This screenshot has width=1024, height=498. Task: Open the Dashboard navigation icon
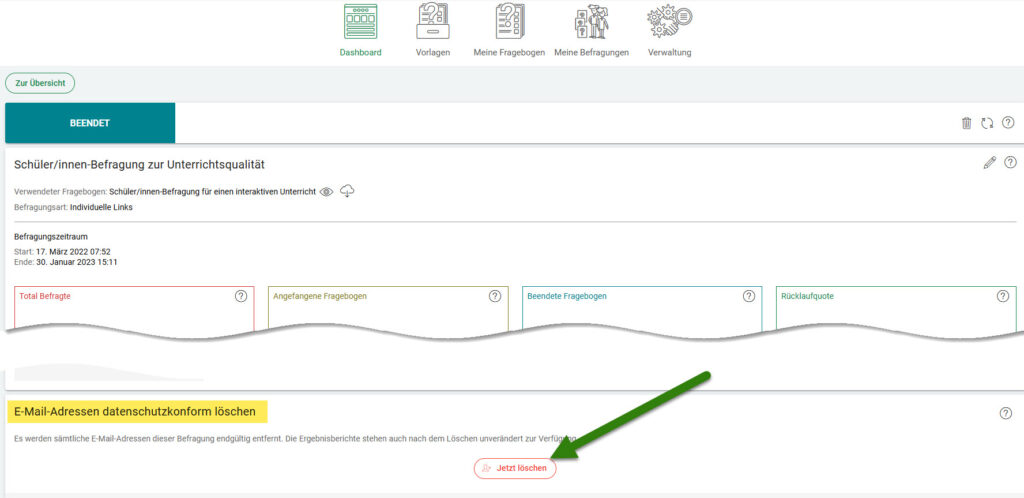pyautogui.click(x=360, y=22)
